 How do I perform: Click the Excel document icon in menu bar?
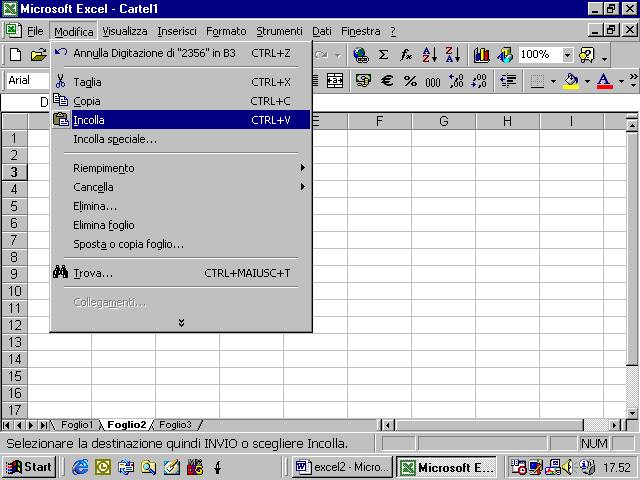point(13,31)
